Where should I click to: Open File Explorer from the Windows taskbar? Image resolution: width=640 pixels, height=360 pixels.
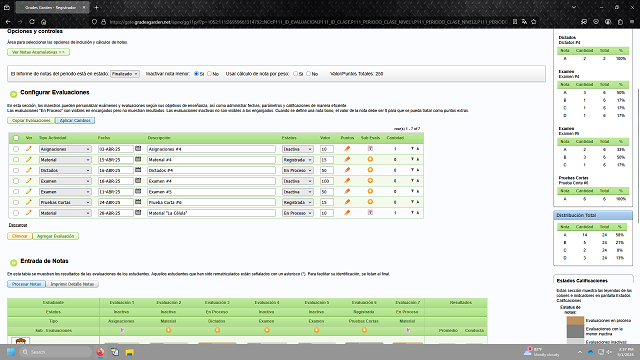coord(129,352)
